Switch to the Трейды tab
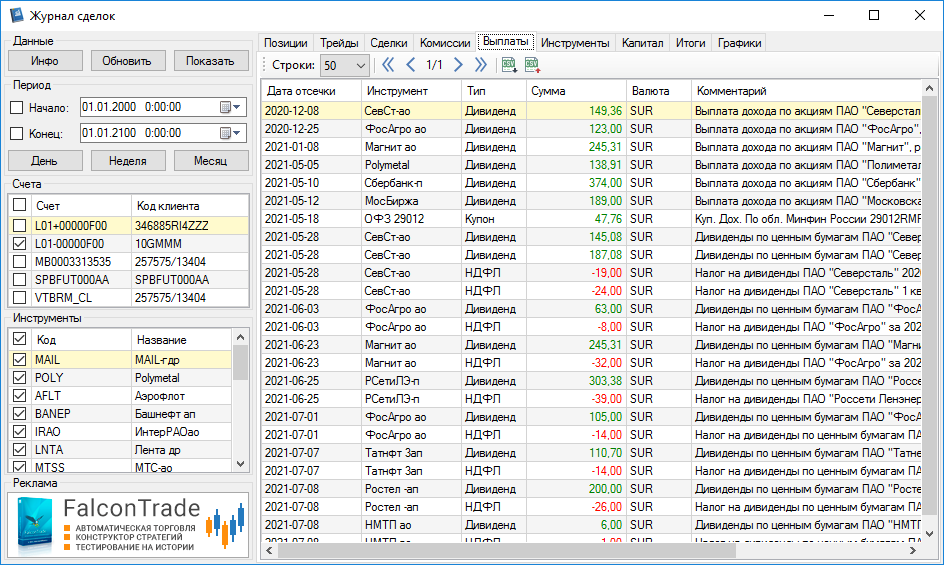The image size is (944, 565). coord(339,43)
